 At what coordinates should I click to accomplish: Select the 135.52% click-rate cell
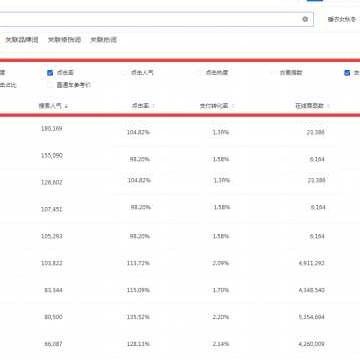[x=138, y=317]
